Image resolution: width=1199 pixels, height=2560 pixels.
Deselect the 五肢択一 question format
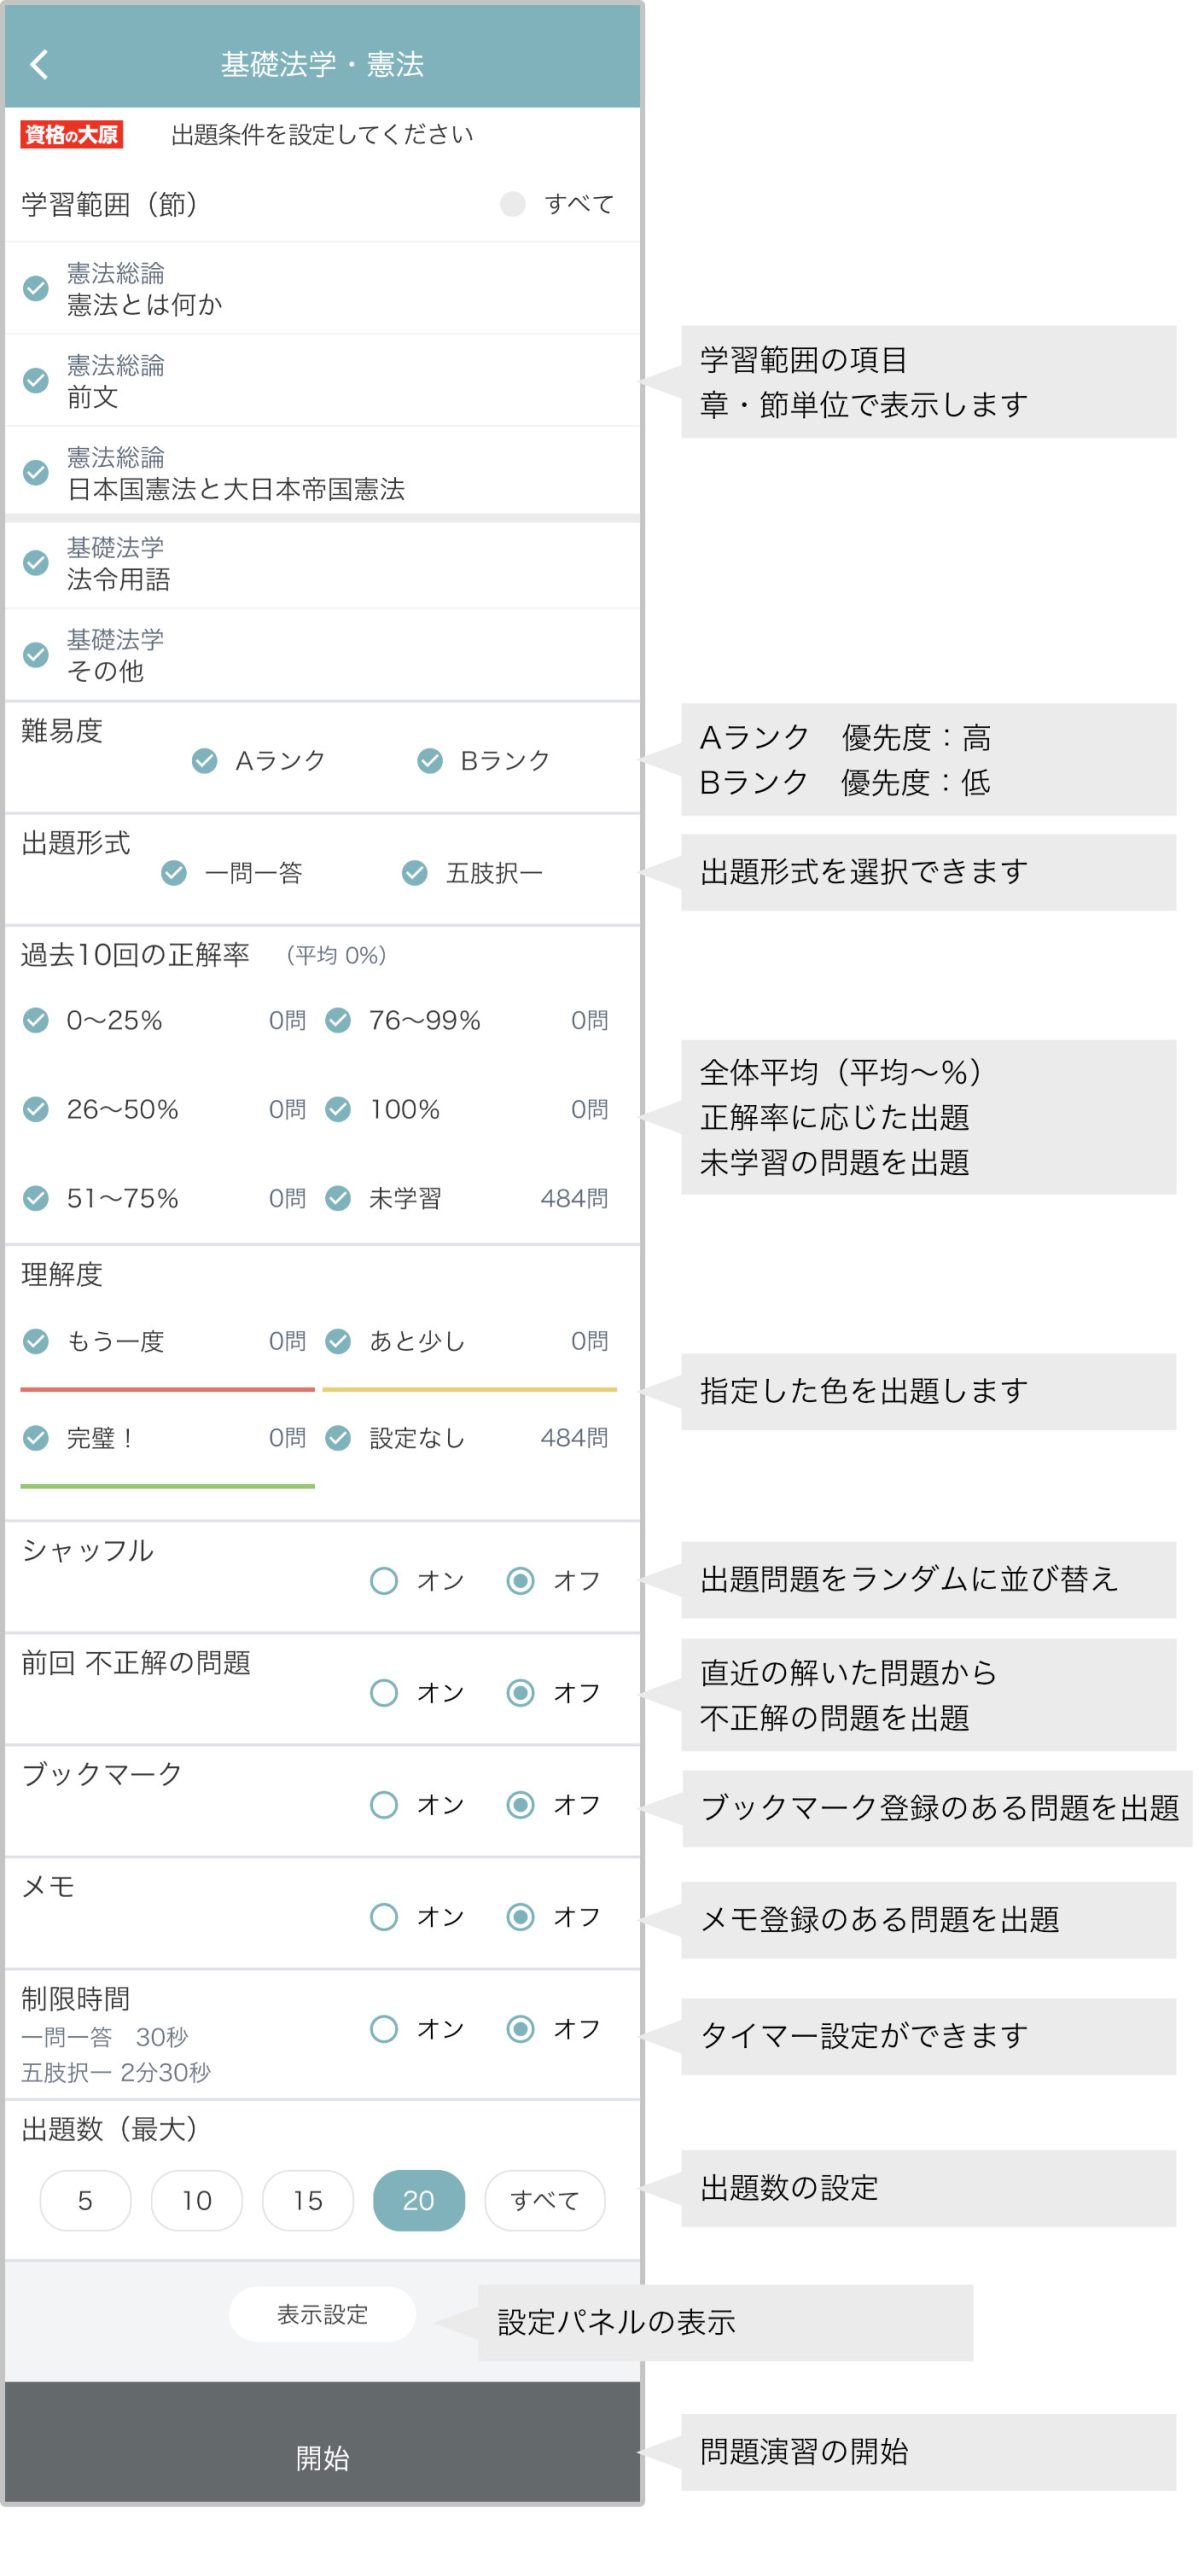pos(415,873)
